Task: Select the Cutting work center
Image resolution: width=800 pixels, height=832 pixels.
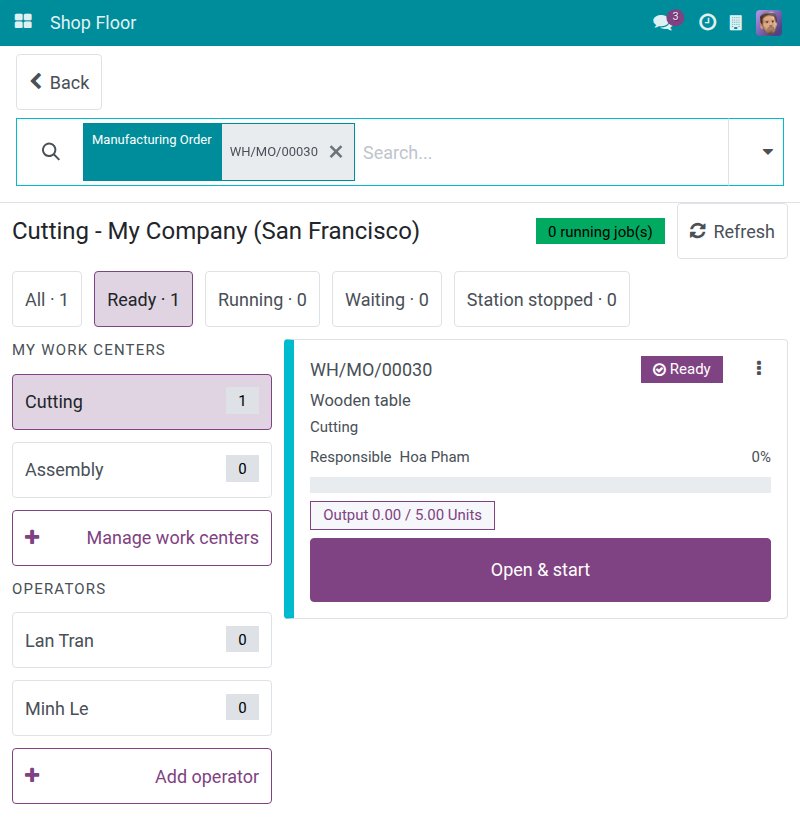Action: tap(142, 402)
